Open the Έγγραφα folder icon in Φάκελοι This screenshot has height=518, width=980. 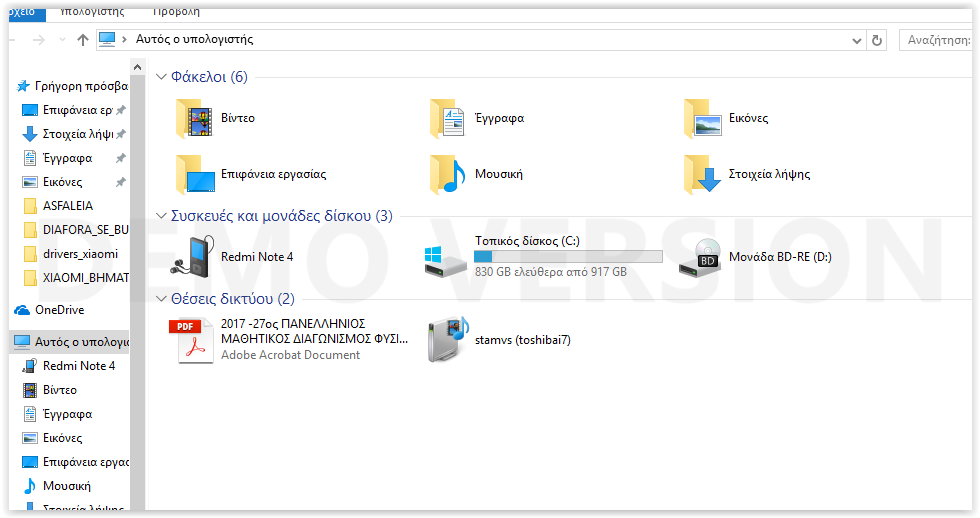pyautogui.click(x=448, y=118)
